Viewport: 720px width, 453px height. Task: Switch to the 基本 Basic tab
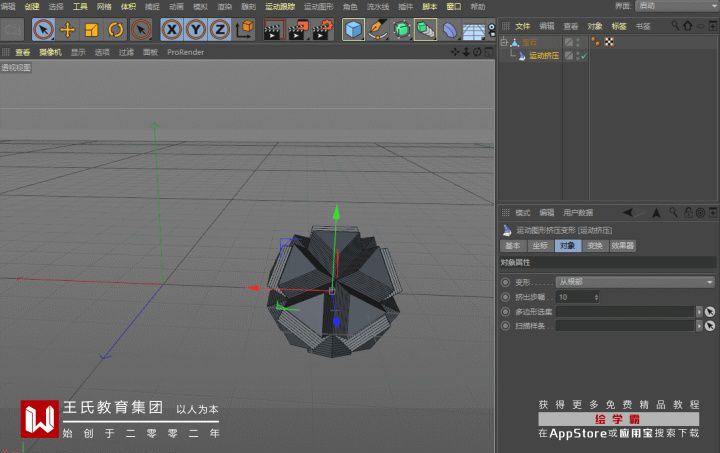pos(512,246)
